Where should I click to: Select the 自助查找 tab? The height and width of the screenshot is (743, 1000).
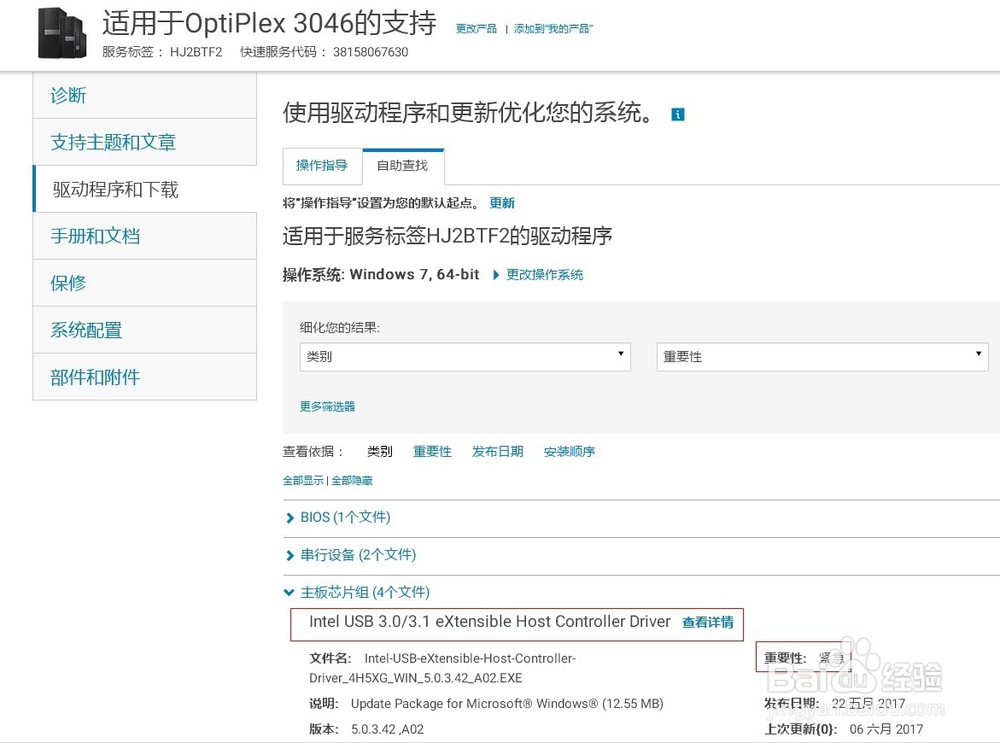click(x=402, y=166)
